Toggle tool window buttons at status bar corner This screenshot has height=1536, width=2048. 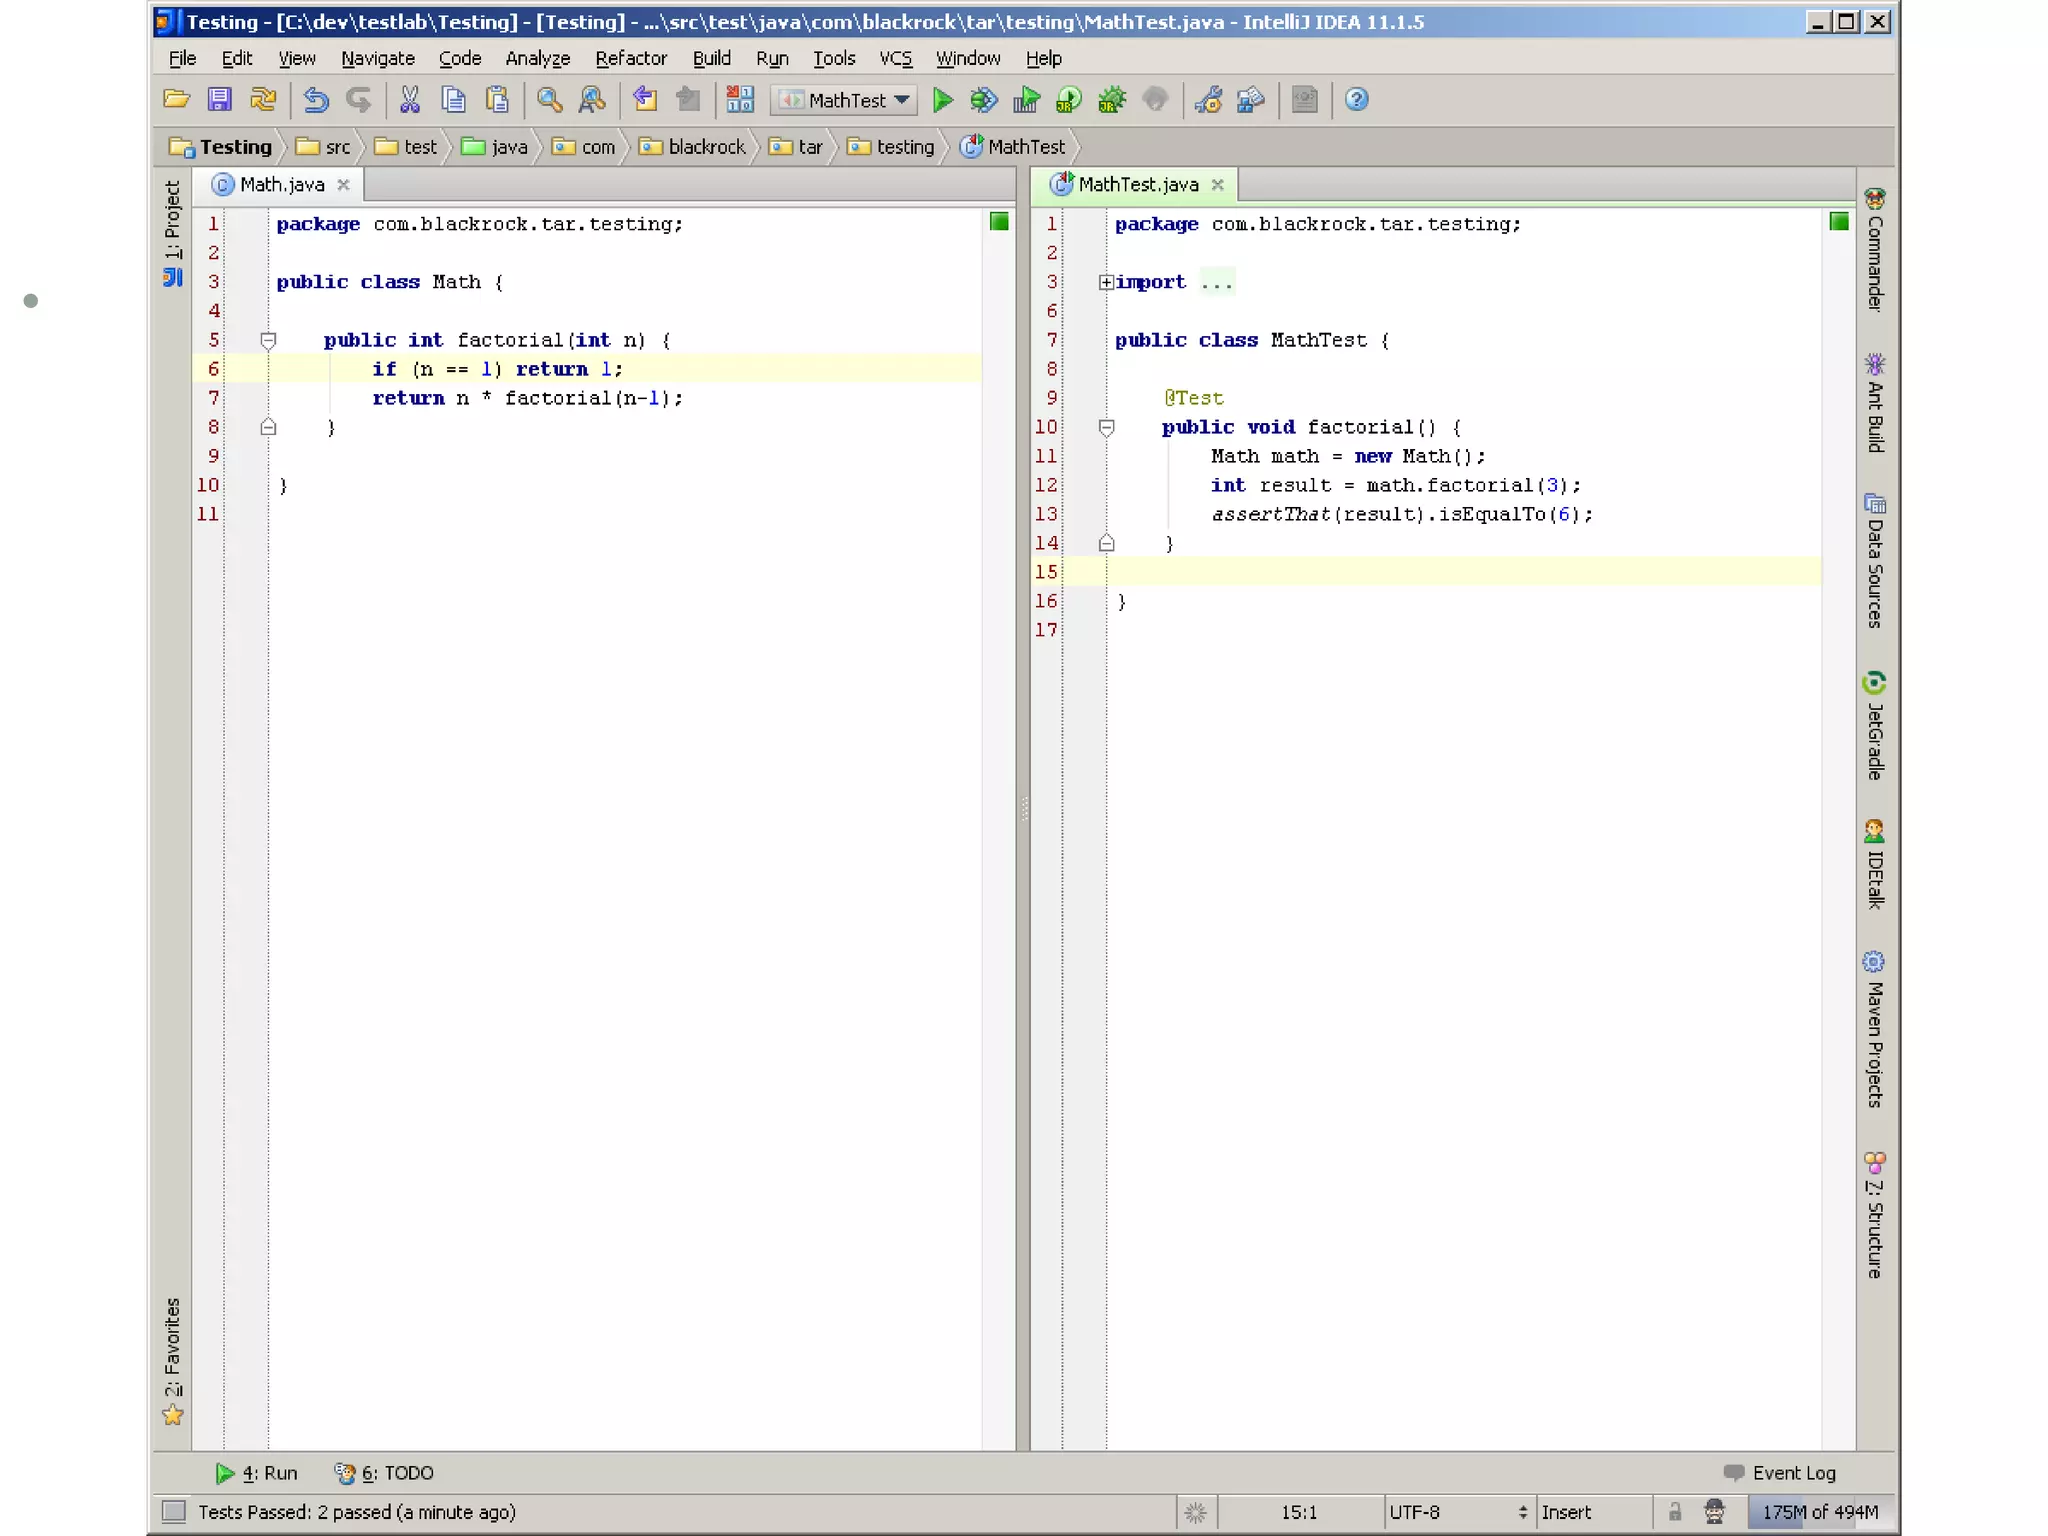(x=174, y=1511)
